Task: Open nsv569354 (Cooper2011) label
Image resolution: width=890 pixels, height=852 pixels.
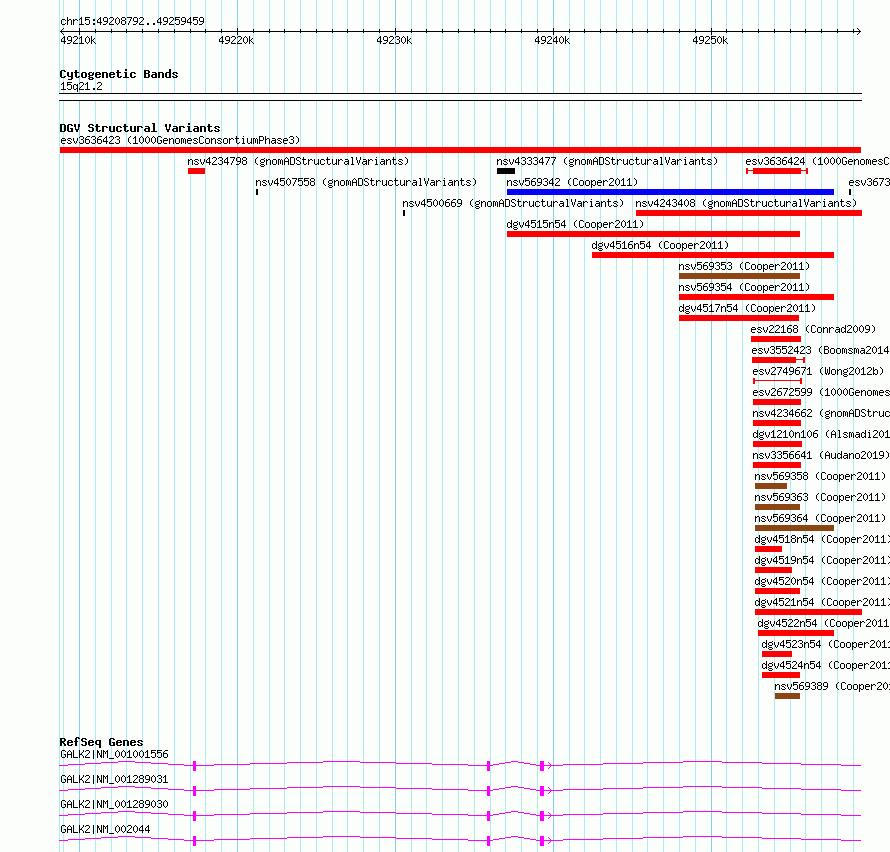Action: click(x=744, y=287)
